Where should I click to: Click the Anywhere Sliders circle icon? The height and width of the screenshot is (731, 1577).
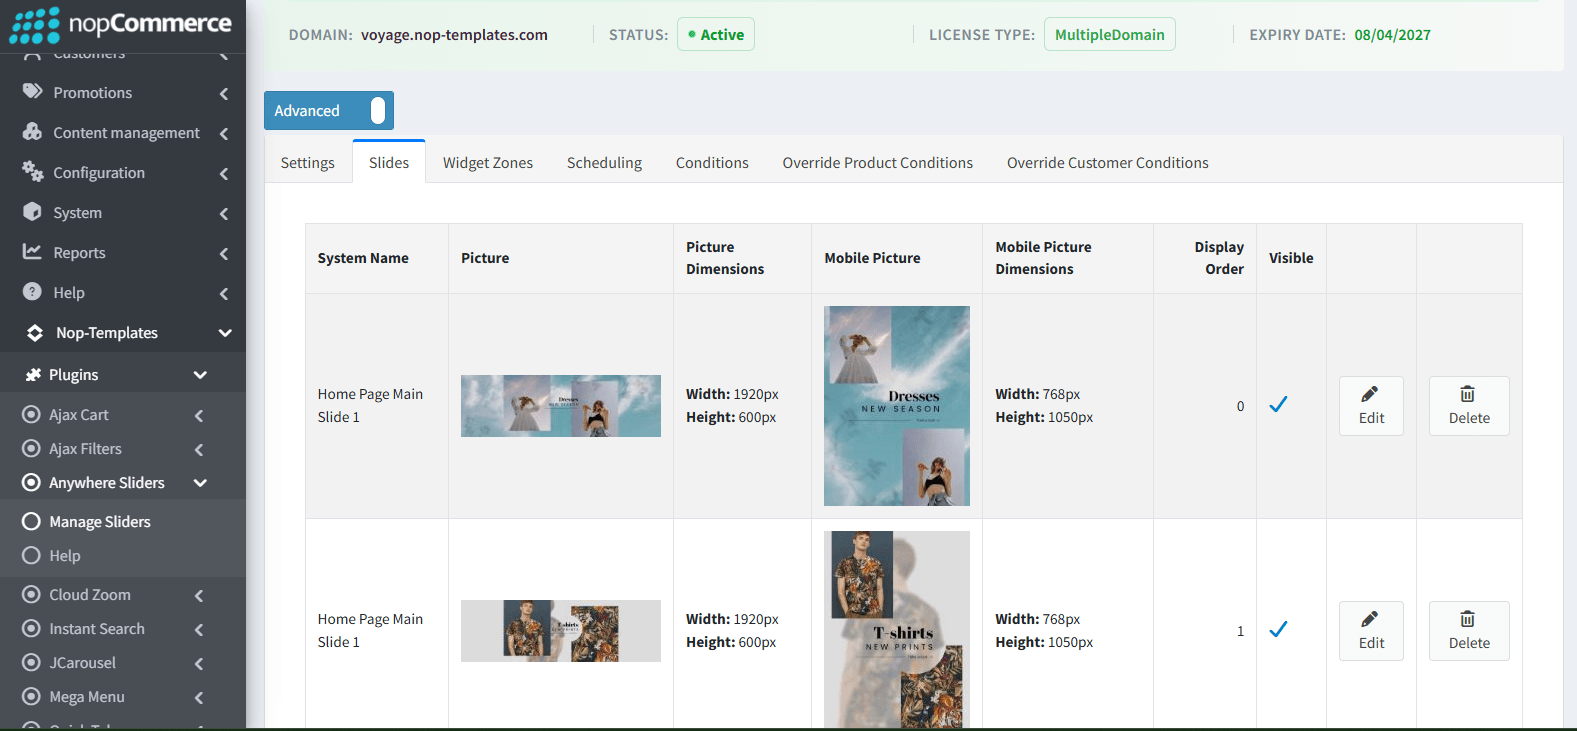point(31,482)
